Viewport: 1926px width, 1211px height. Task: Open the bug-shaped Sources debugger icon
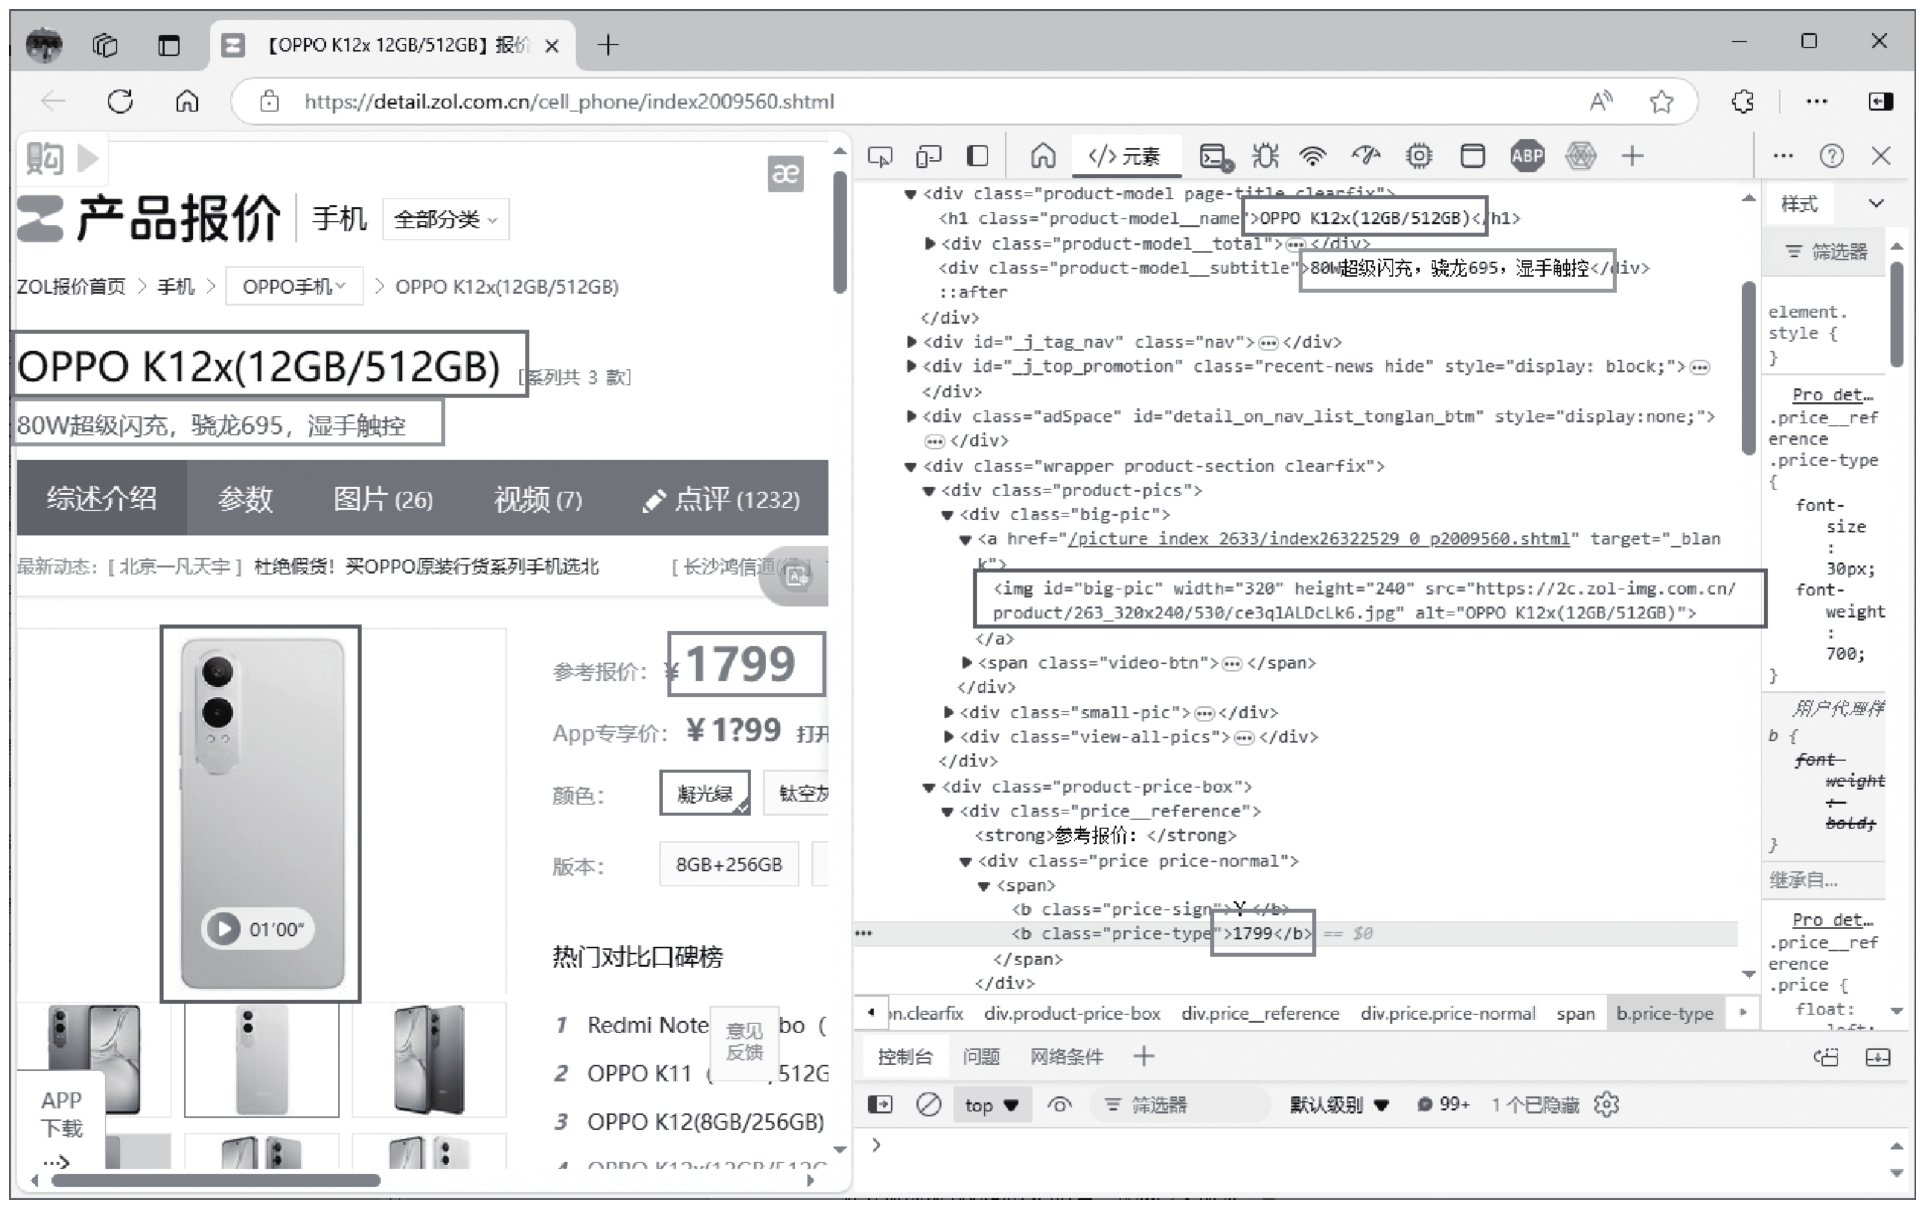(x=1265, y=156)
